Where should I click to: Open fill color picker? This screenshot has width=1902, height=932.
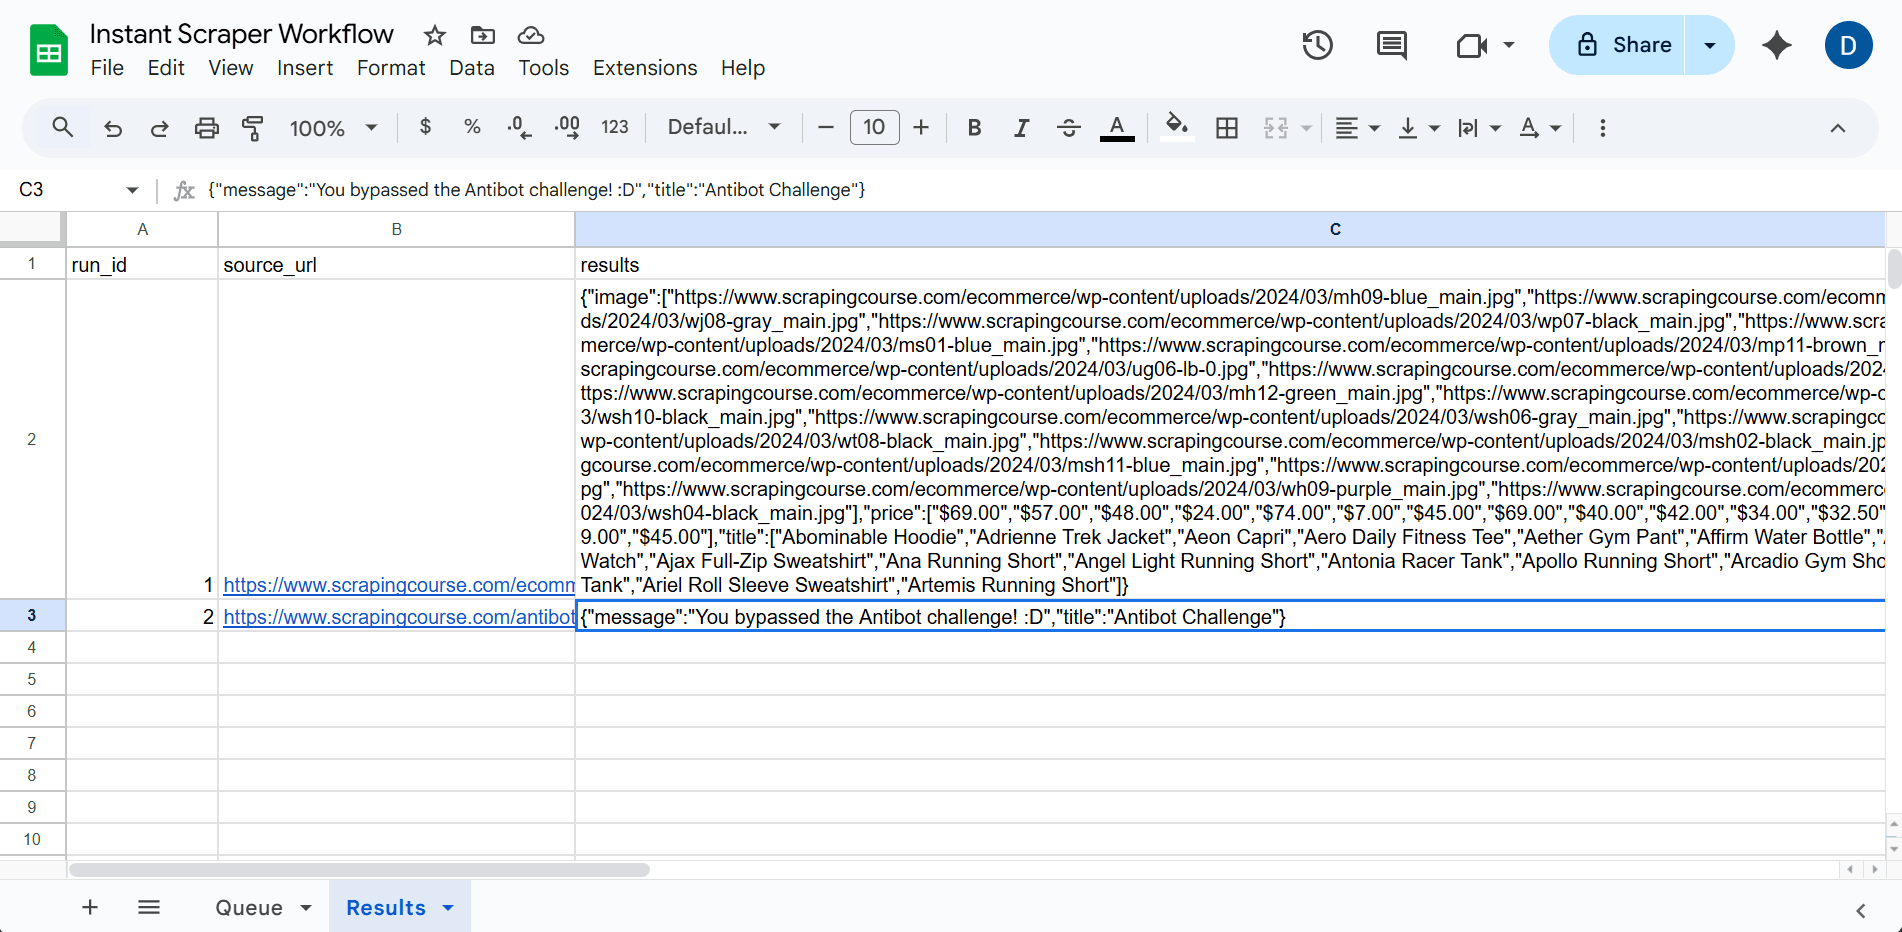[x=1177, y=127]
